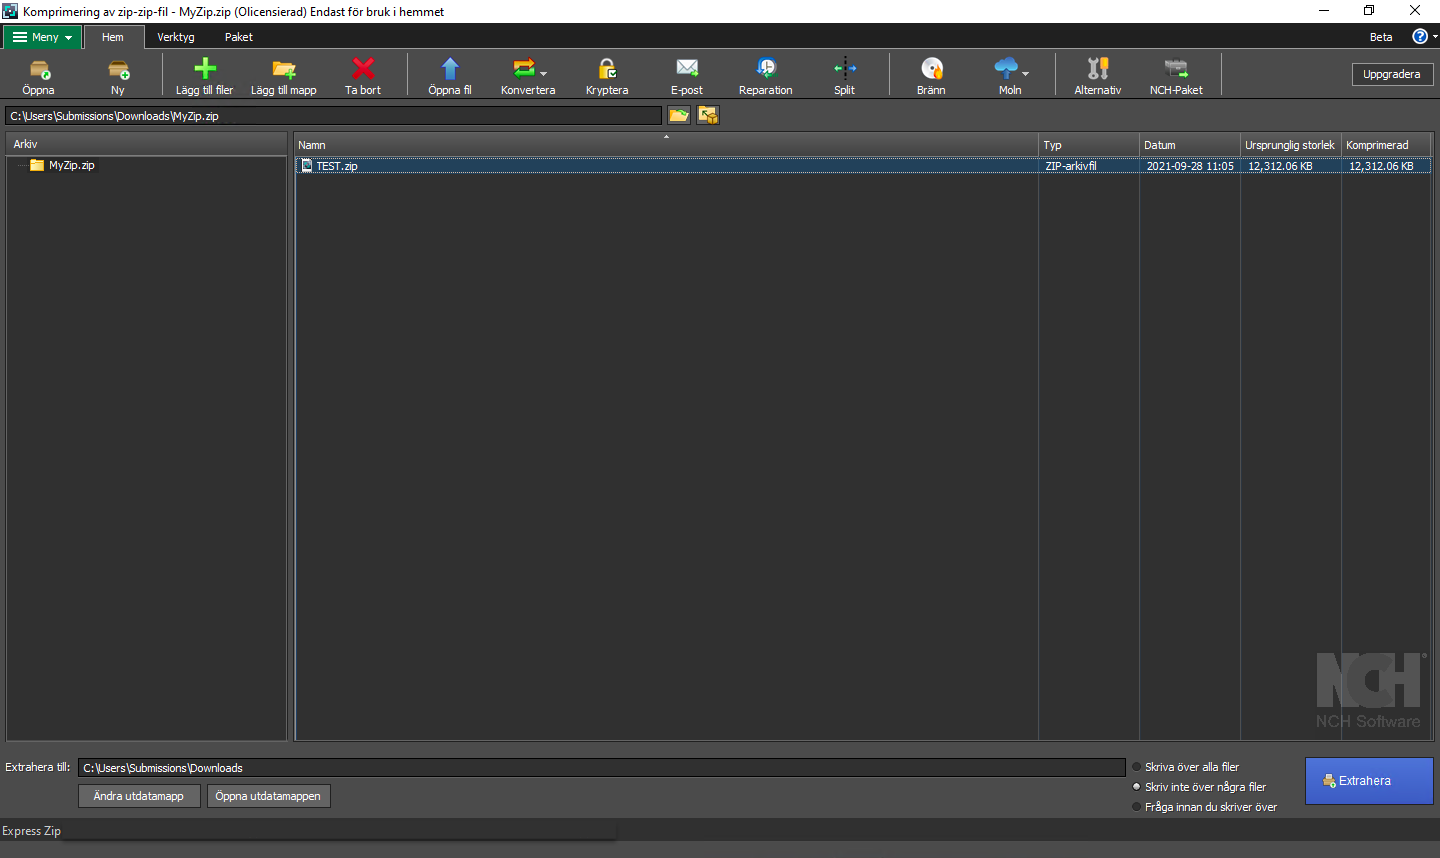Click the Bränn disc icon
Viewport: 1440px width, 858px height.
click(x=932, y=68)
